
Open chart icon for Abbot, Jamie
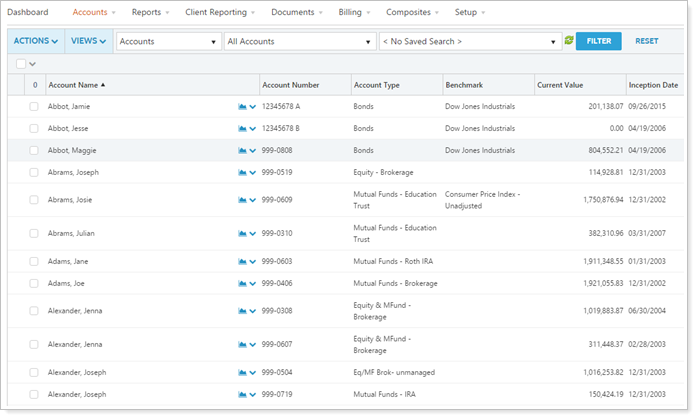tap(242, 106)
